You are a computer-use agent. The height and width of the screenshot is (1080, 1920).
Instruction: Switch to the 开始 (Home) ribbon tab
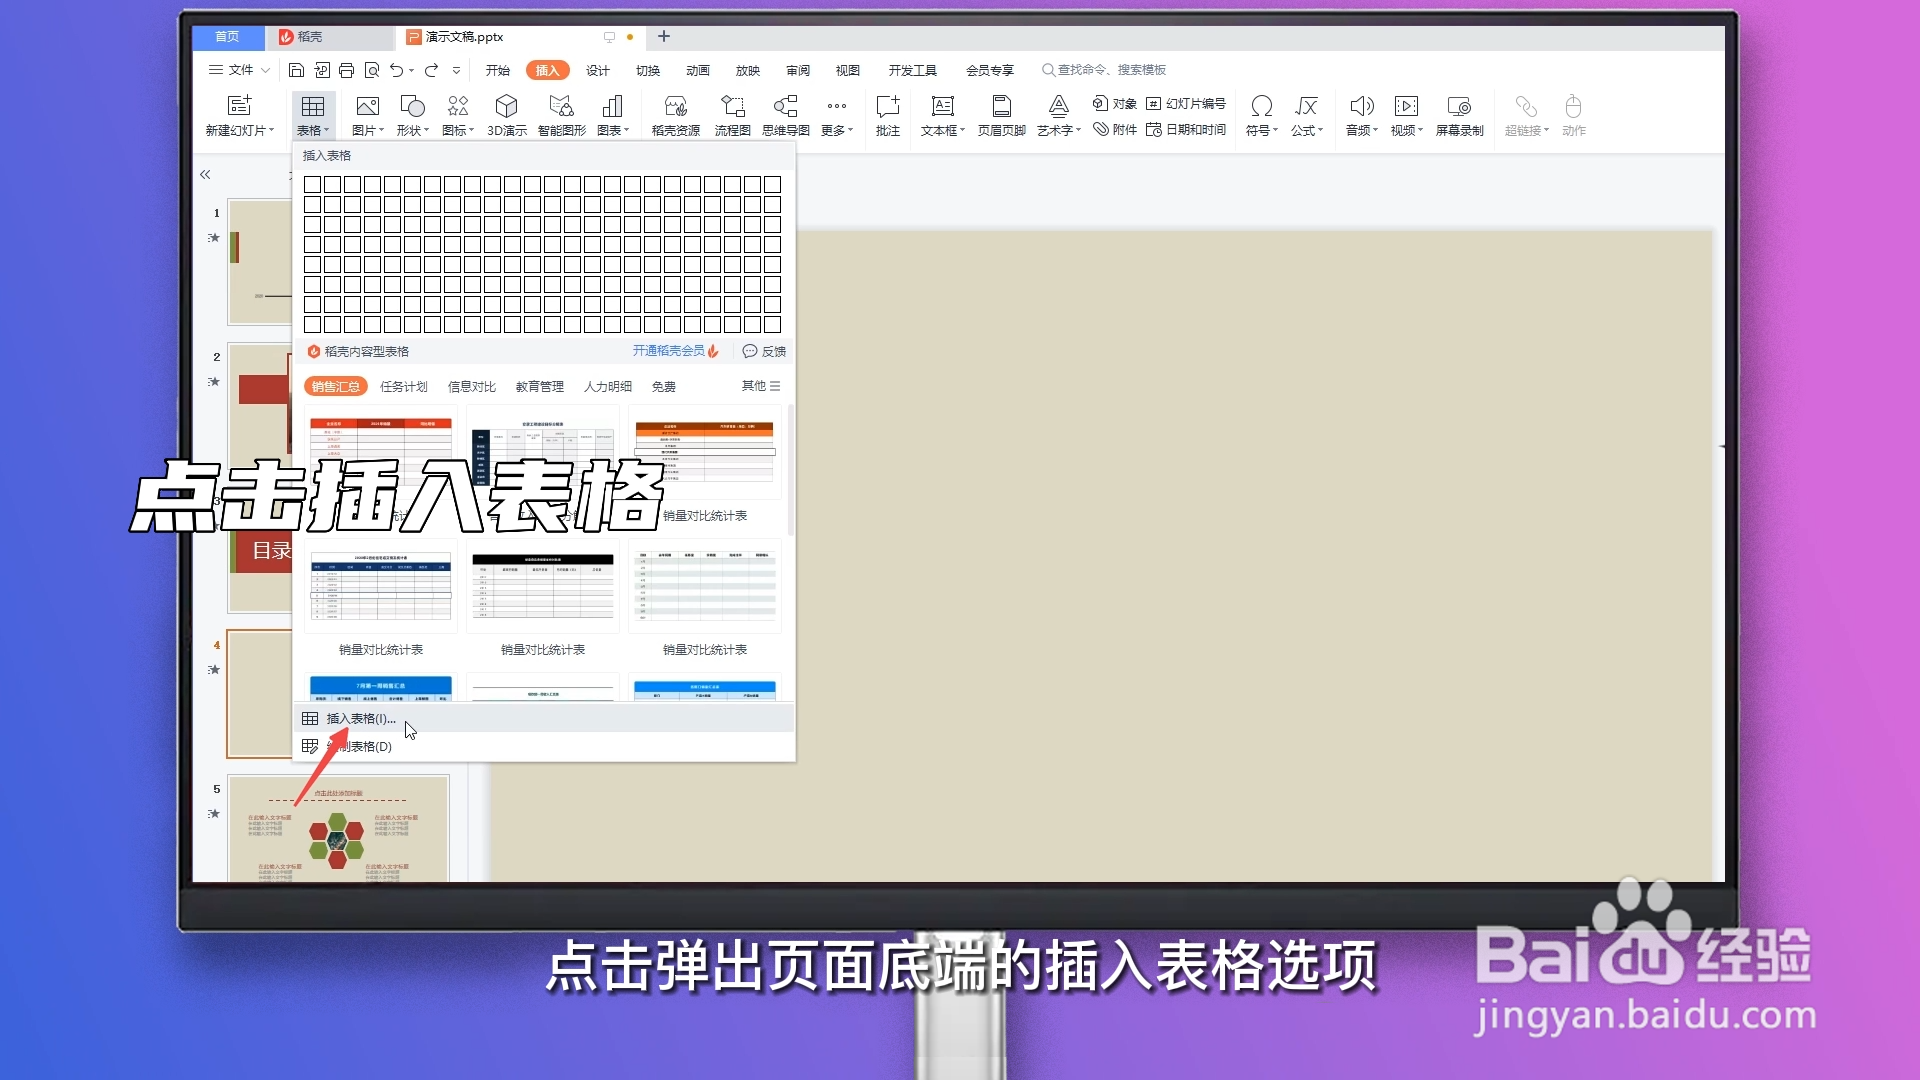coord(498,70)
